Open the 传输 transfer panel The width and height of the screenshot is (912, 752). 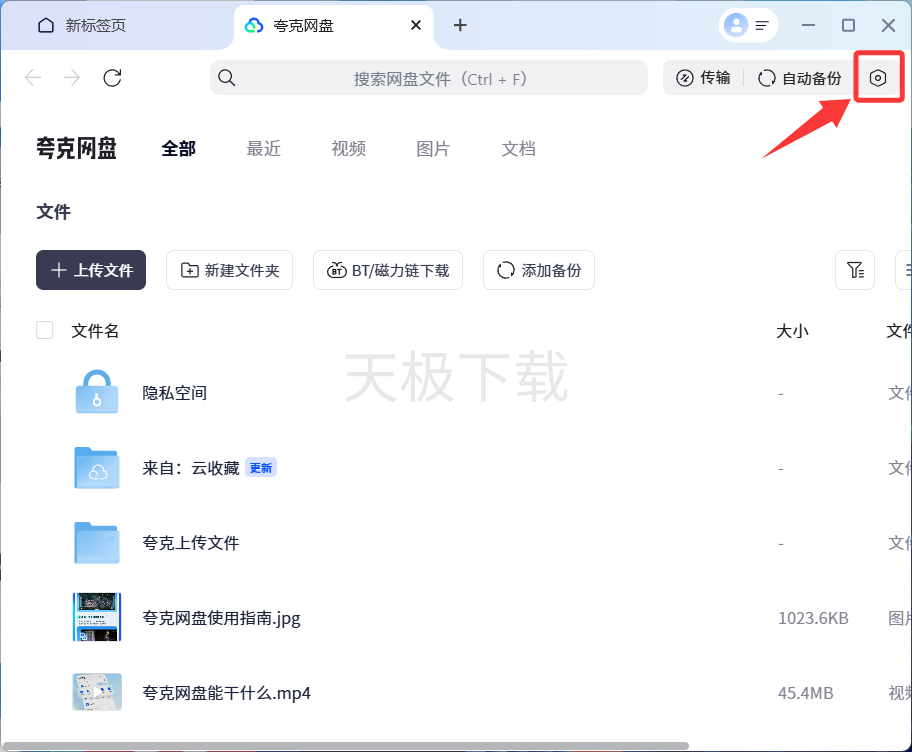pyautogui.click(x=703, y=78)
